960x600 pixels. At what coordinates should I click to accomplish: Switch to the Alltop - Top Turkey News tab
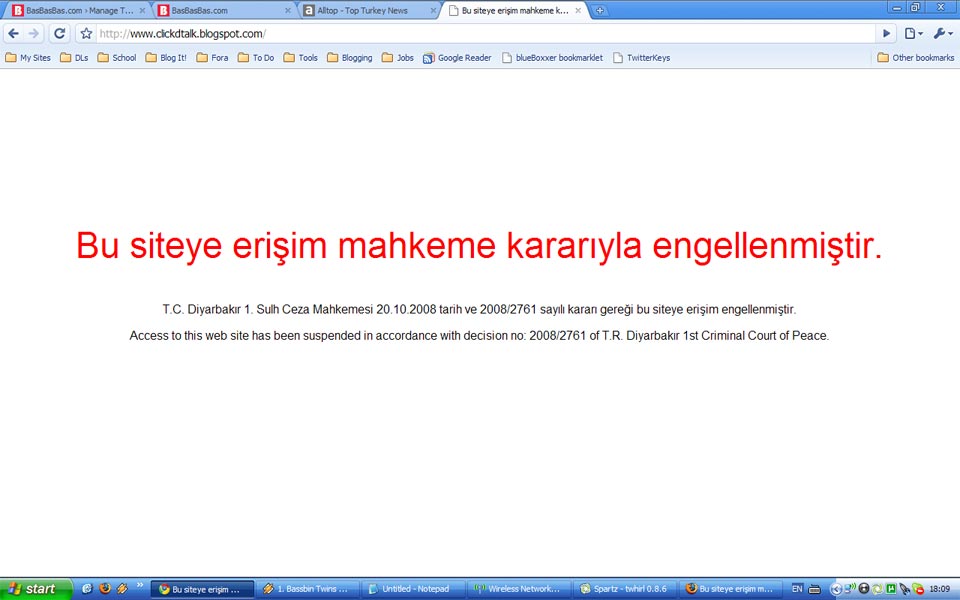pos(365,11)
